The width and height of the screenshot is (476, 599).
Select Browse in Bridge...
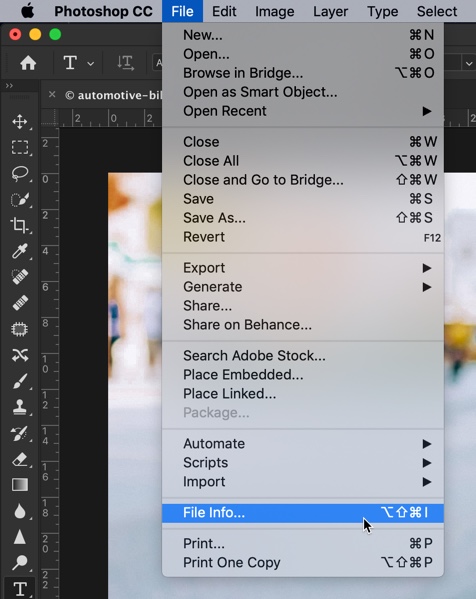tap(303, 73)
